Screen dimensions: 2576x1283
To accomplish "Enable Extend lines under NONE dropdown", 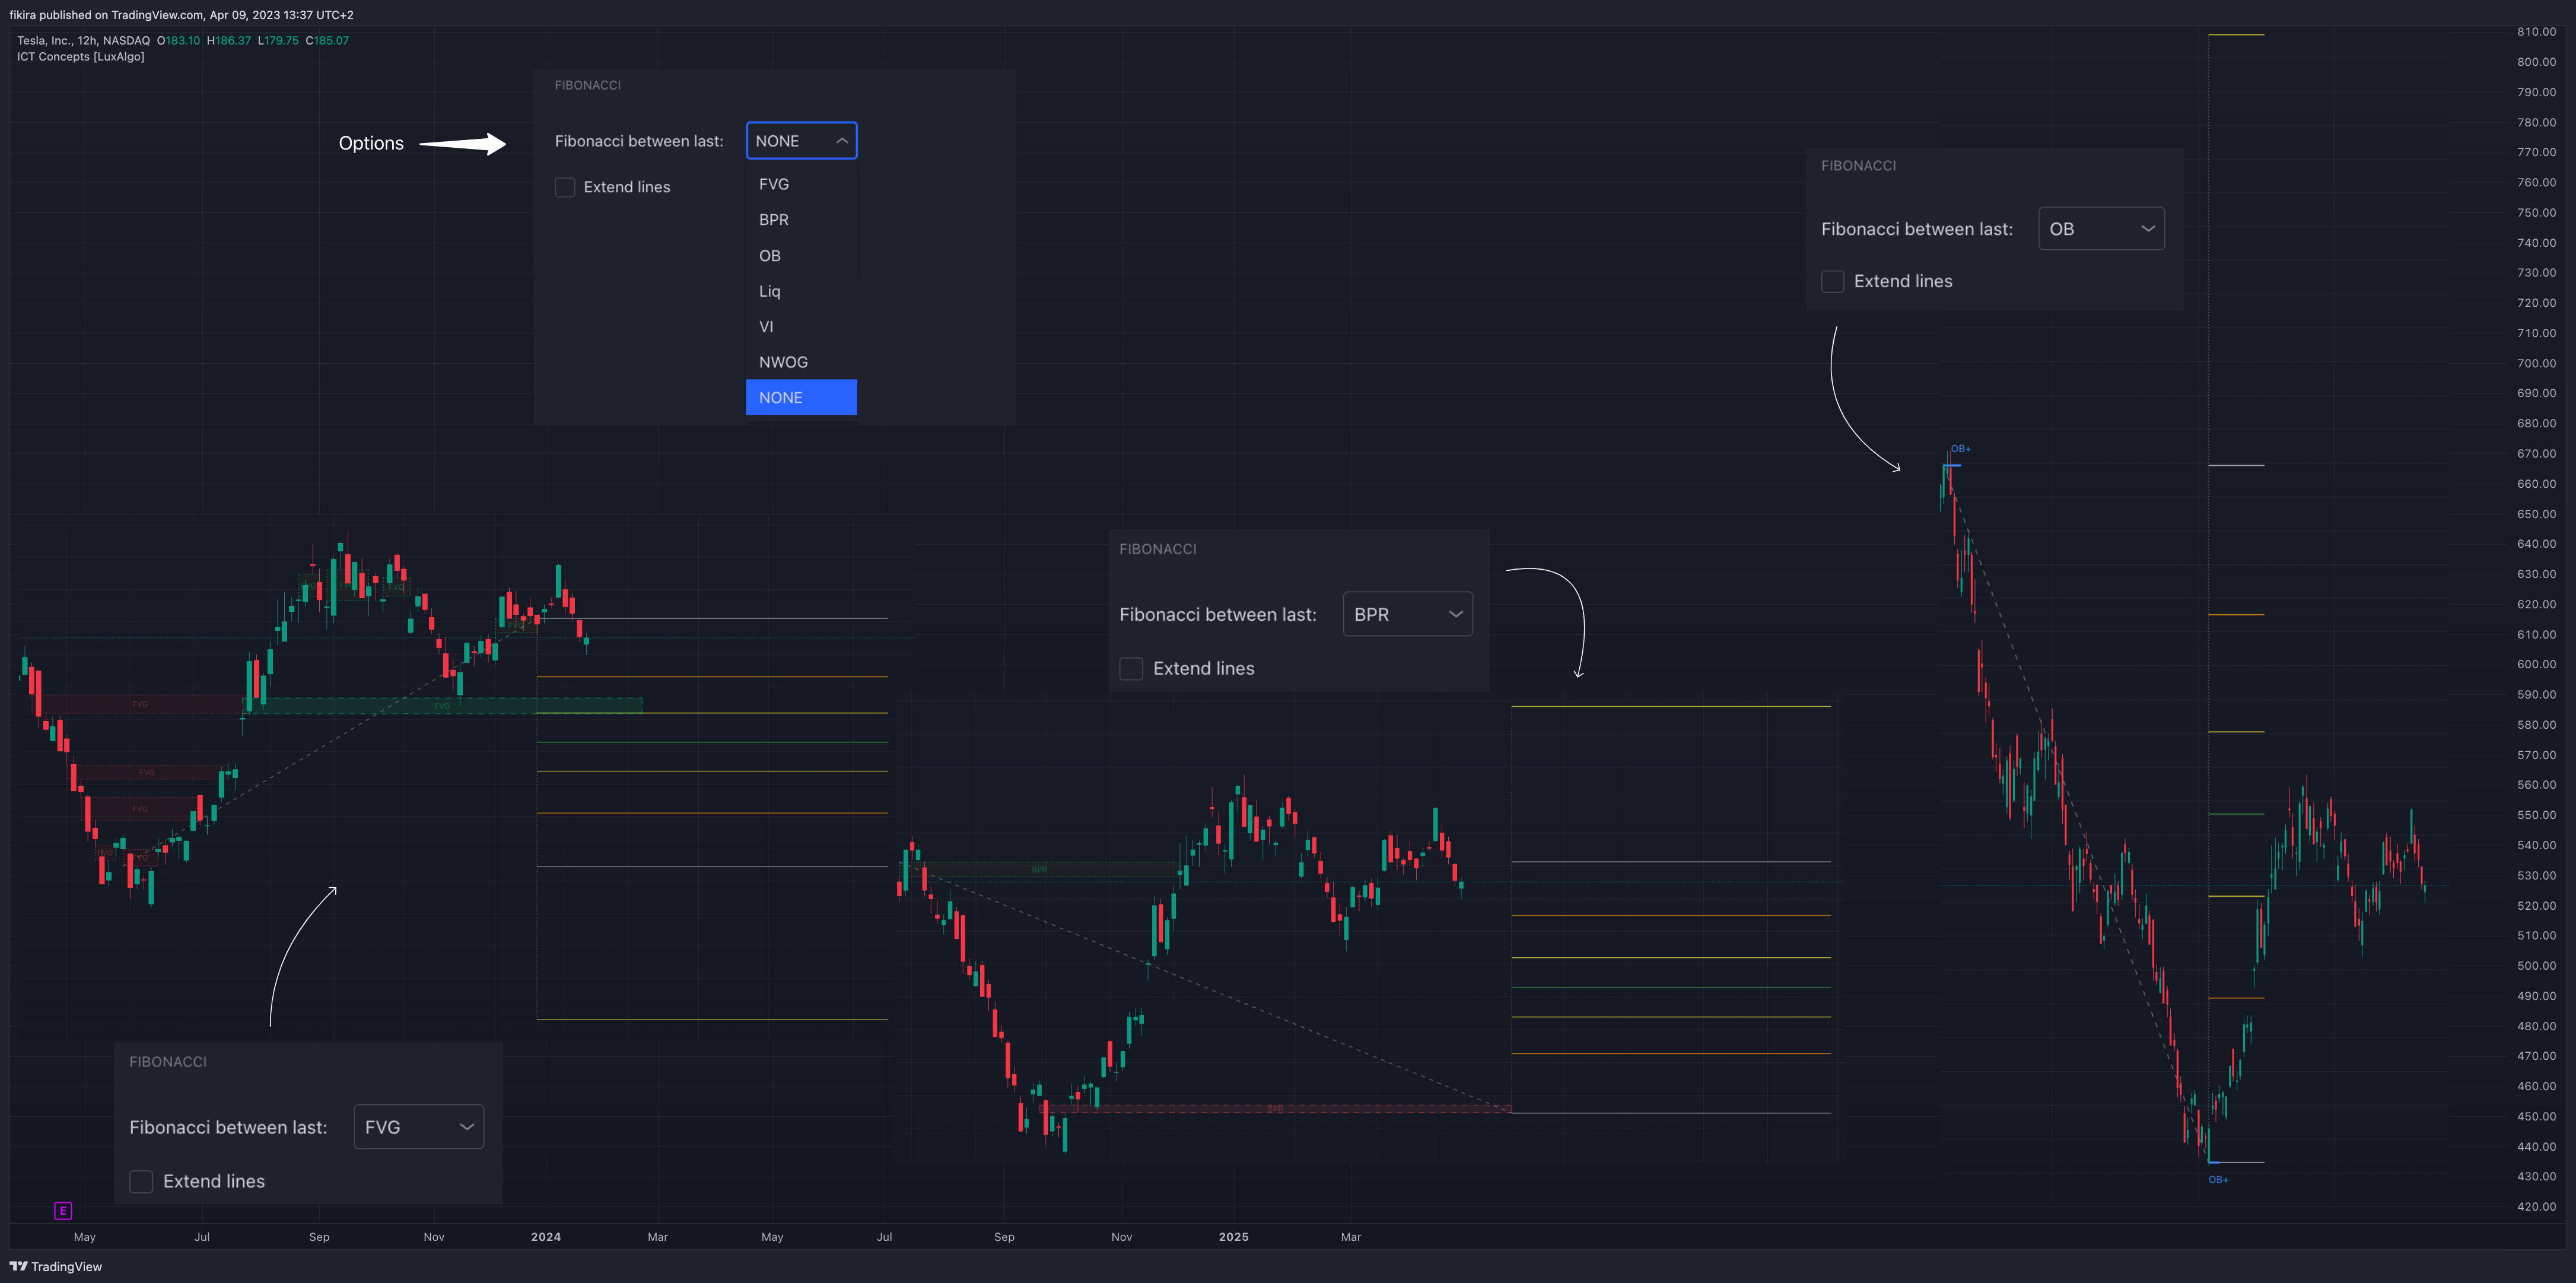I will (x=565, y=187).
